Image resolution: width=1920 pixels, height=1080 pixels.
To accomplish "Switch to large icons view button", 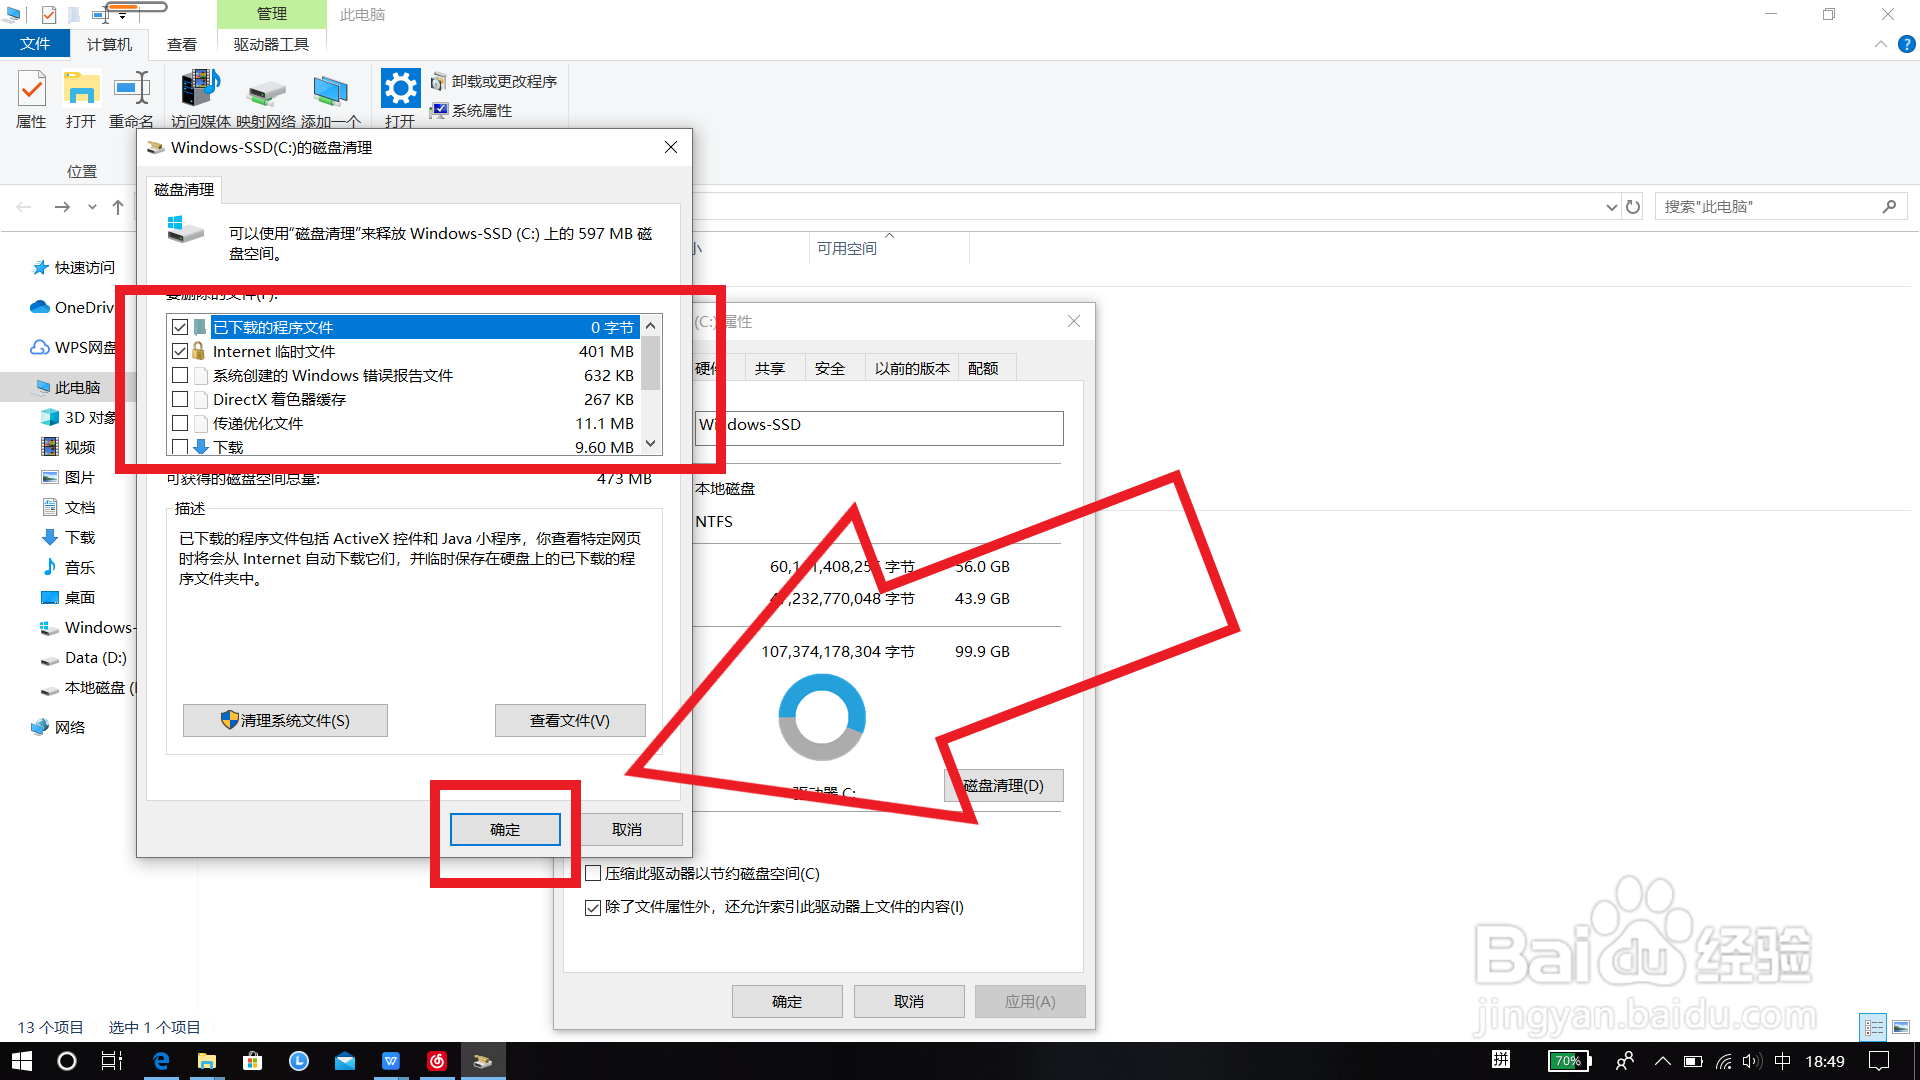I will pyautogui.click(x=1901, y=1027).
